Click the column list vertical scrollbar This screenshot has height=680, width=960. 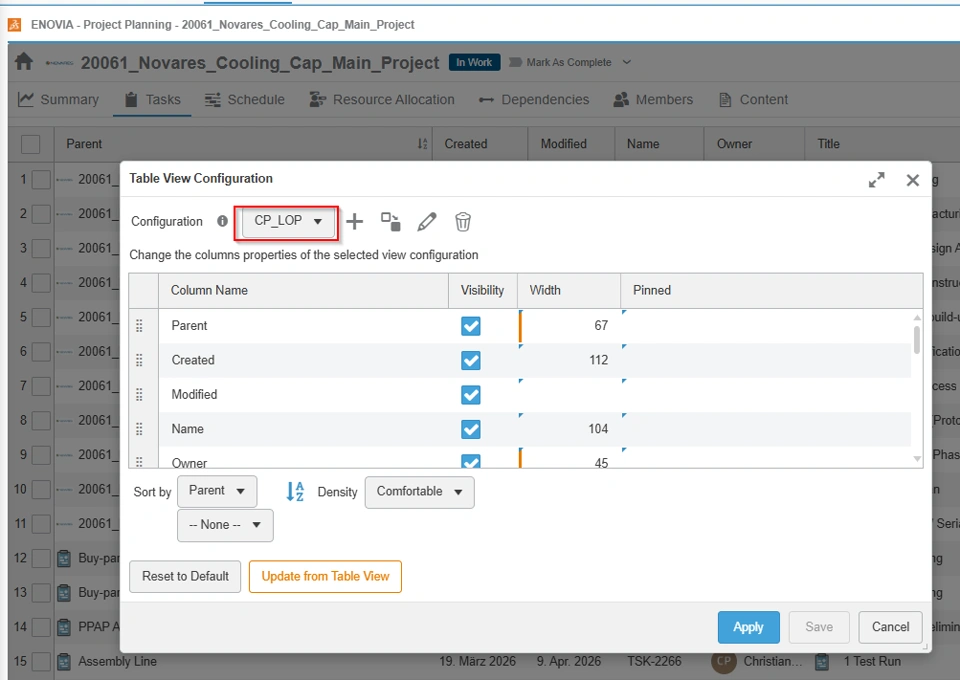917,340
